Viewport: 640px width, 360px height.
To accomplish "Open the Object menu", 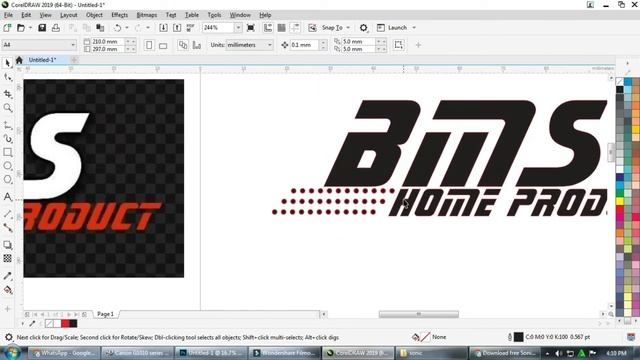I will coord(94,15).
